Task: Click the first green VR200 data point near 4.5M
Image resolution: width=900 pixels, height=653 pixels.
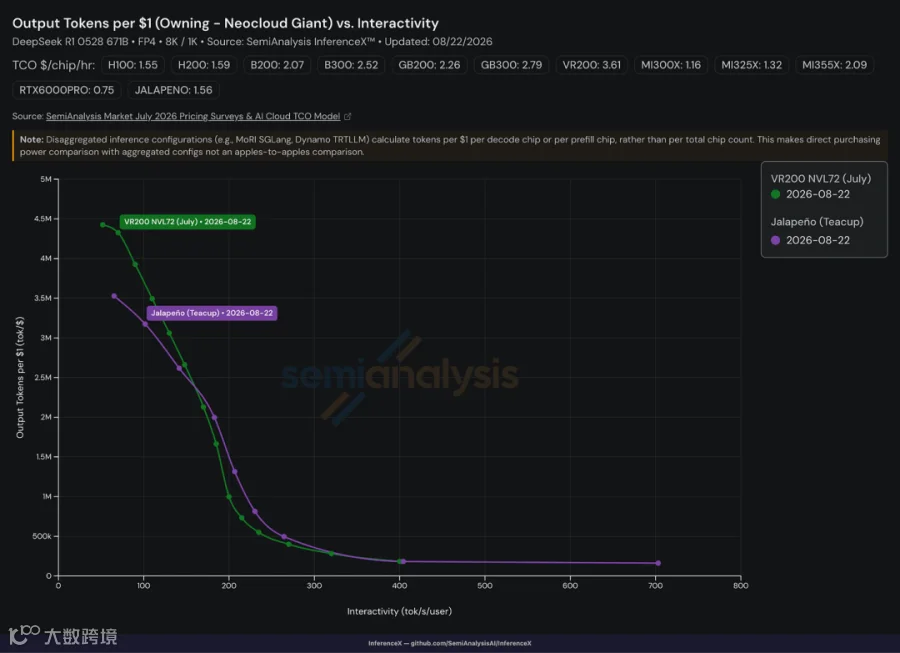Action: pos(103,225)
